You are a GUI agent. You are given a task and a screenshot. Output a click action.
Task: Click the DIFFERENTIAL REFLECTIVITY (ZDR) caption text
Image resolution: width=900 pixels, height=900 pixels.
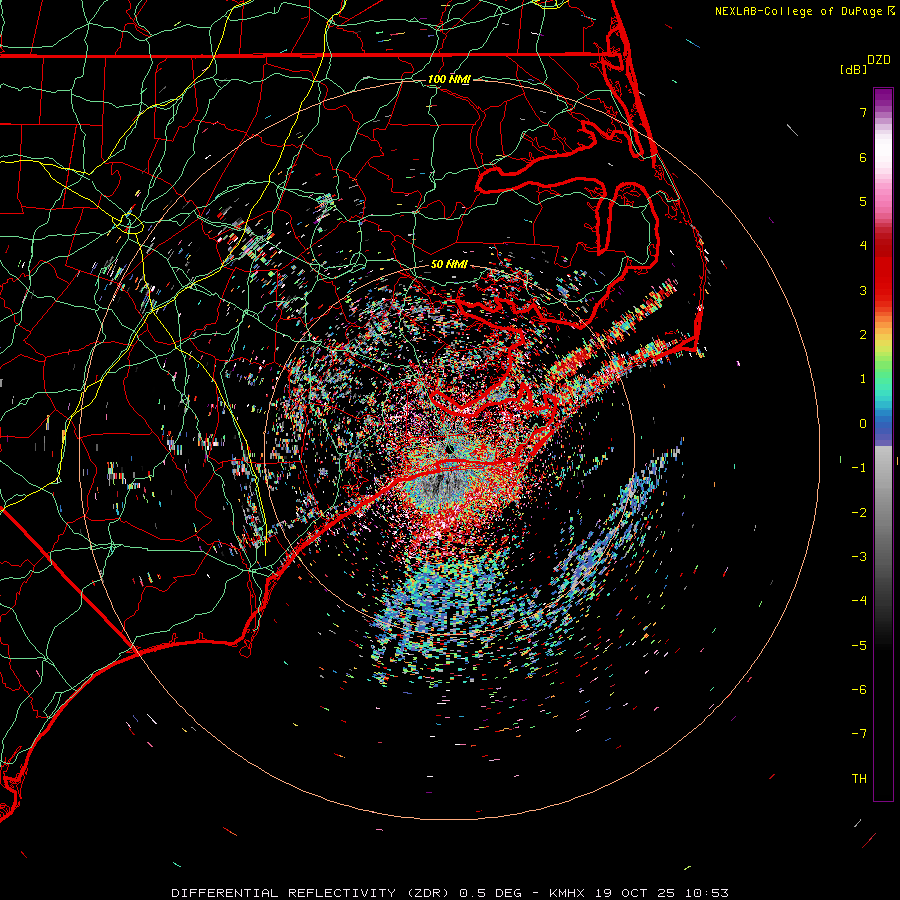tap(312, 893)
